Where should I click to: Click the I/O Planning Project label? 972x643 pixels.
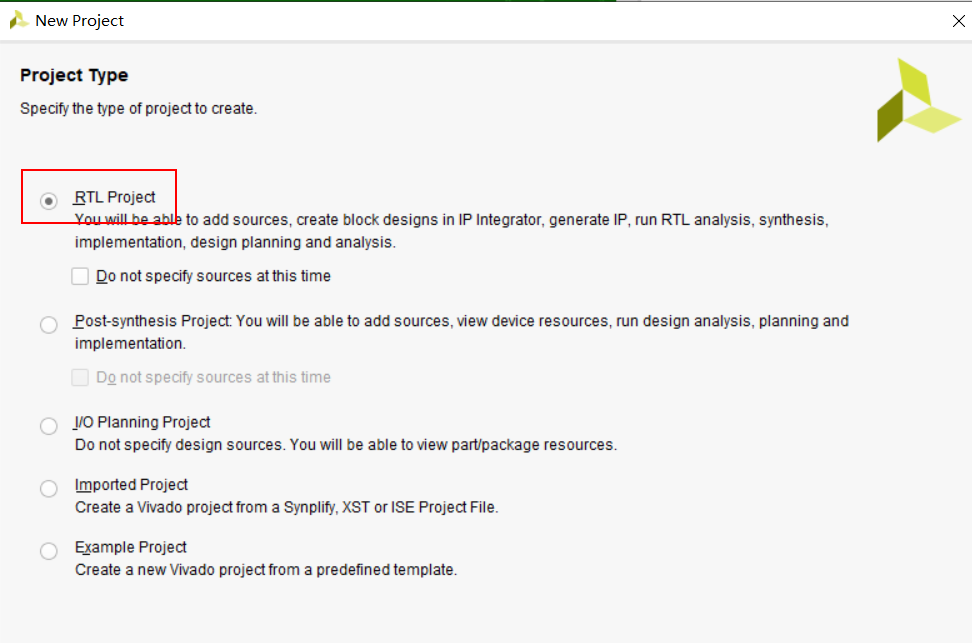pyautogui.click(x=143, y=422)
